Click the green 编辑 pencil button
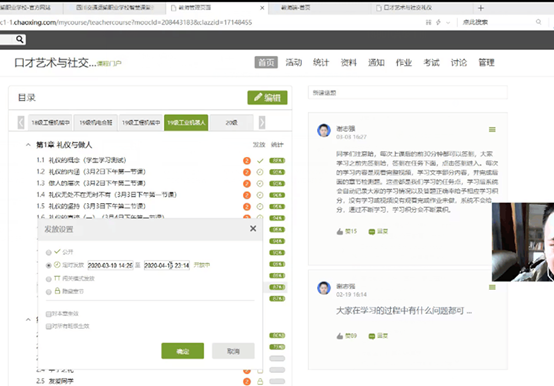The image size is (554, 386). pos(267,97)
